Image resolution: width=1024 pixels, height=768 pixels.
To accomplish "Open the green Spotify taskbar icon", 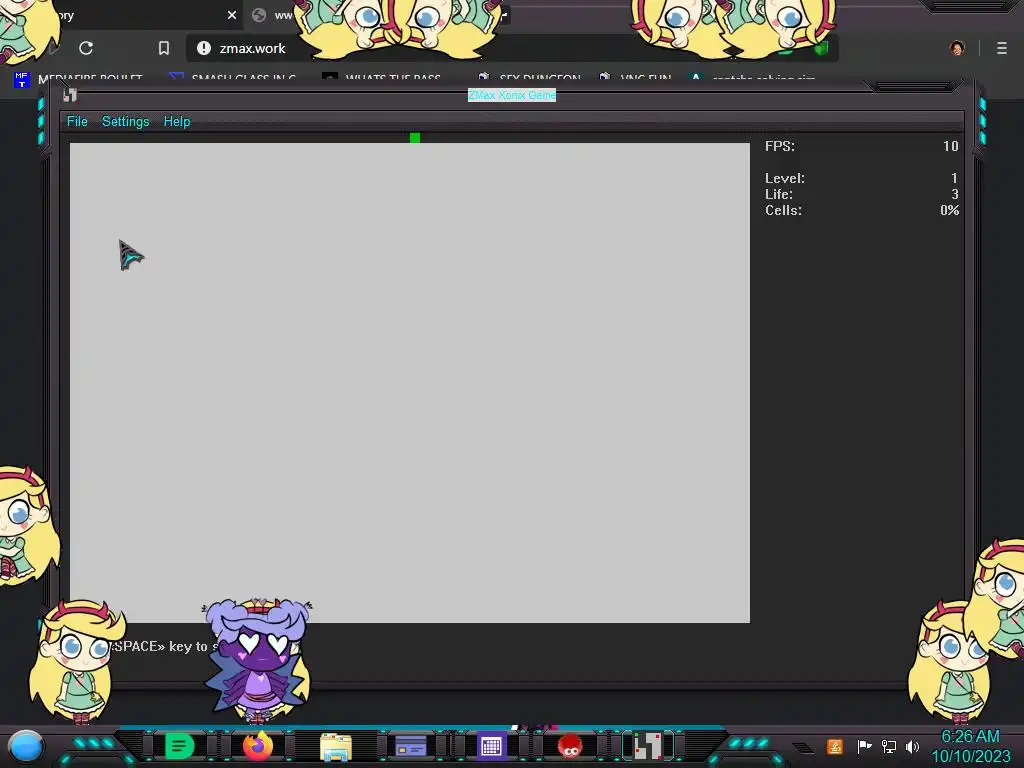I will pyautogui.click(x=179, y=746).
